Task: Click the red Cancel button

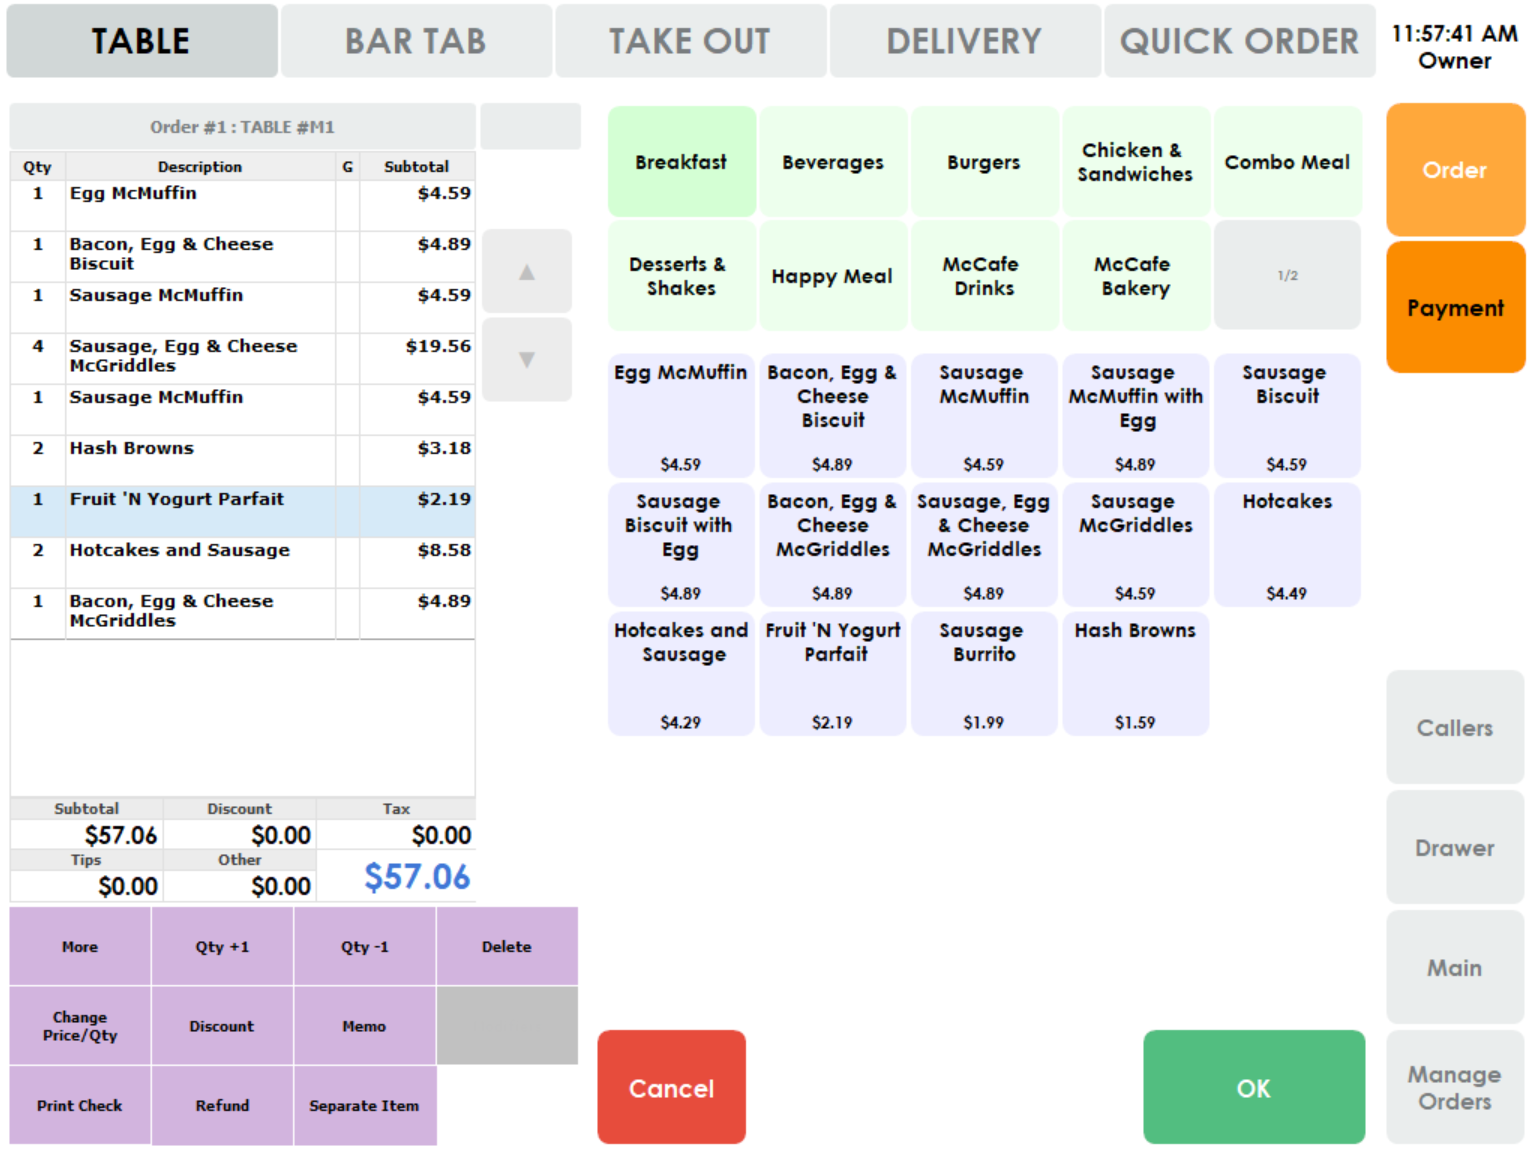Action: pyautogui.click(x=671, y=1087)
